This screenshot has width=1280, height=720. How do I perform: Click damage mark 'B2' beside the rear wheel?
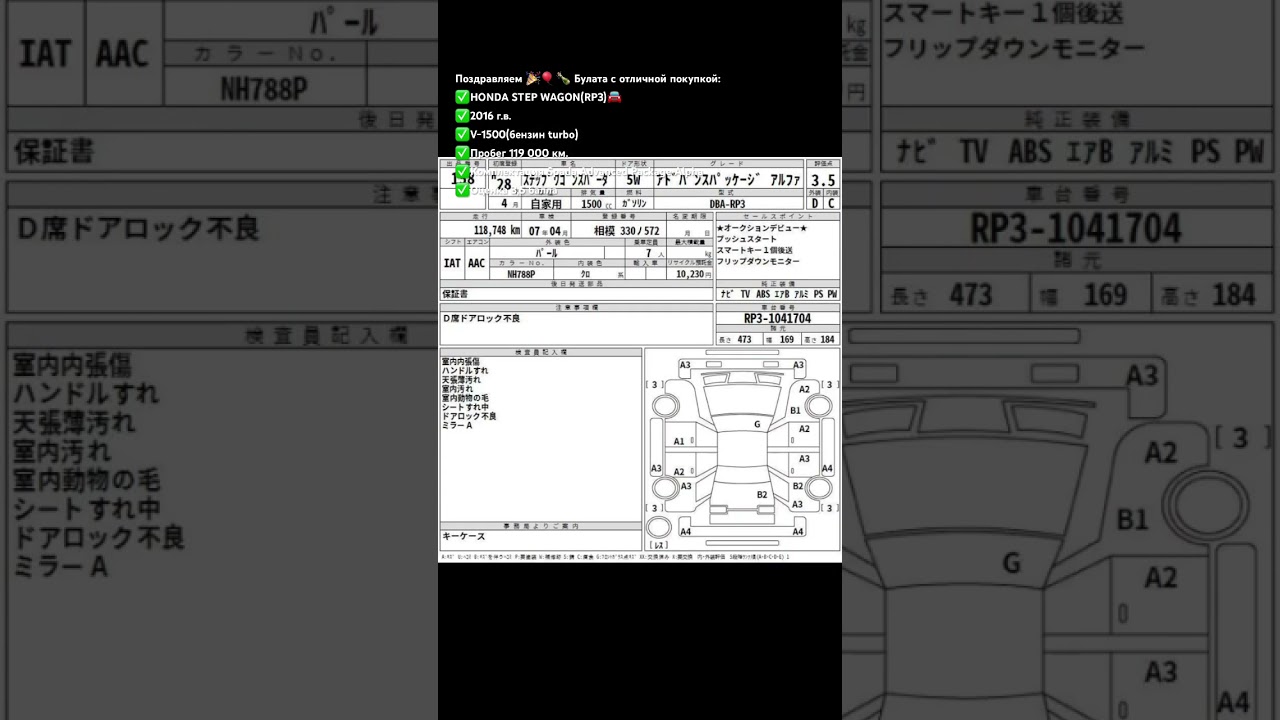click(x=797, y=486)
